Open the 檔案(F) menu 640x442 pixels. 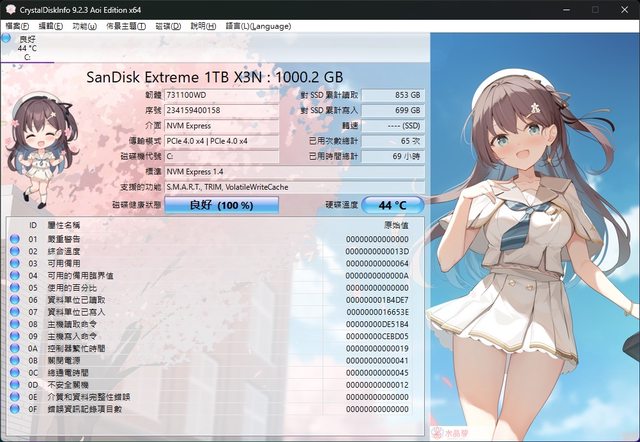[17, 24]
